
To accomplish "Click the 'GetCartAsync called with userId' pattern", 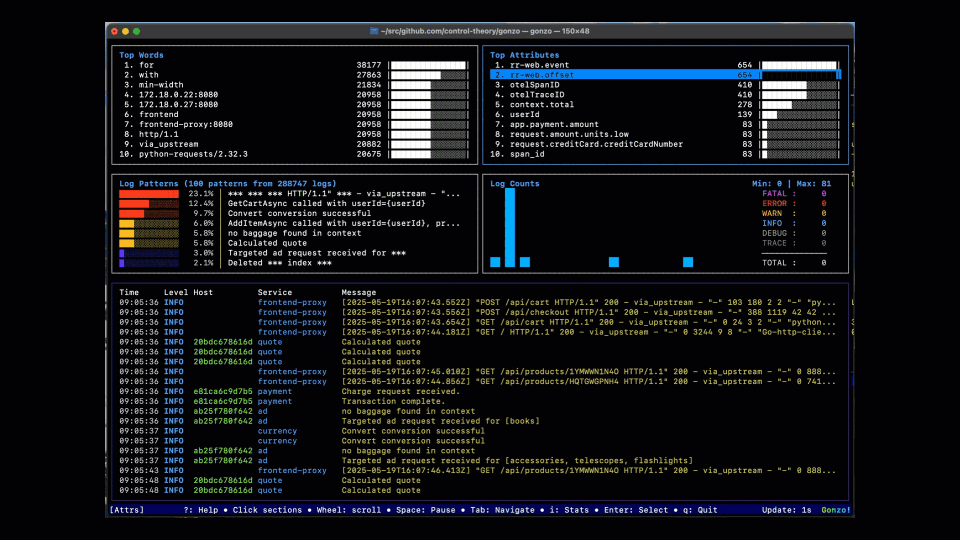I will click(326, 203).
